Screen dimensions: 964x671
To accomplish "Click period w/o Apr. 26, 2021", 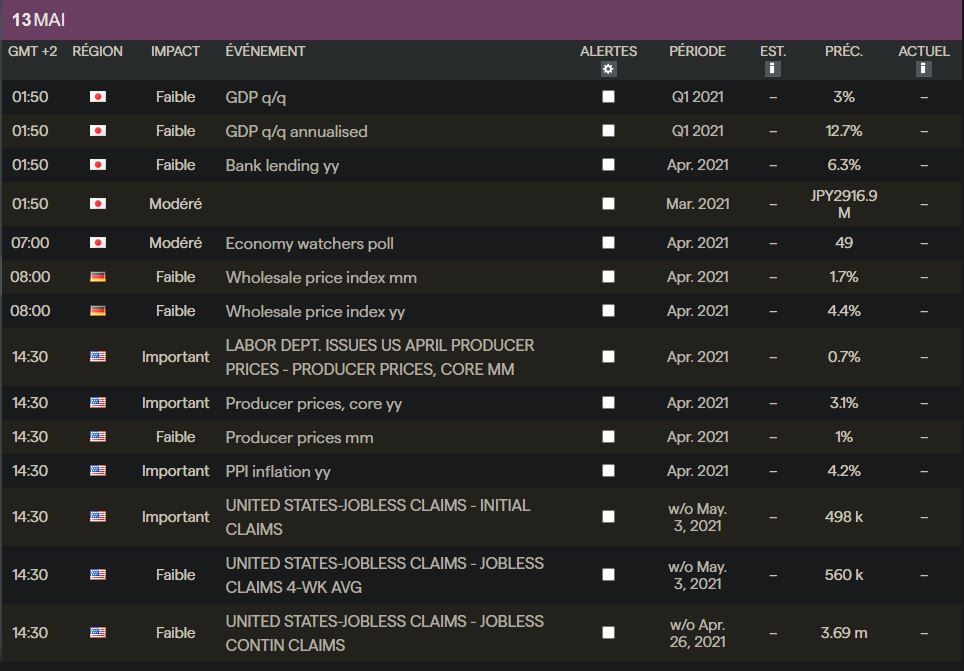I will point(697,633).
